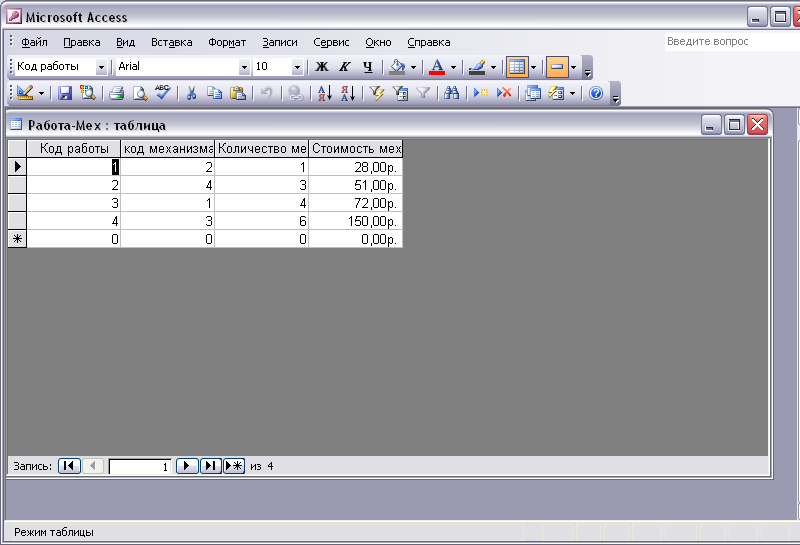Click the line color pencil icon
Viewport: 800px width, 545px height.
pyautogui.click(x=477, y=67)
